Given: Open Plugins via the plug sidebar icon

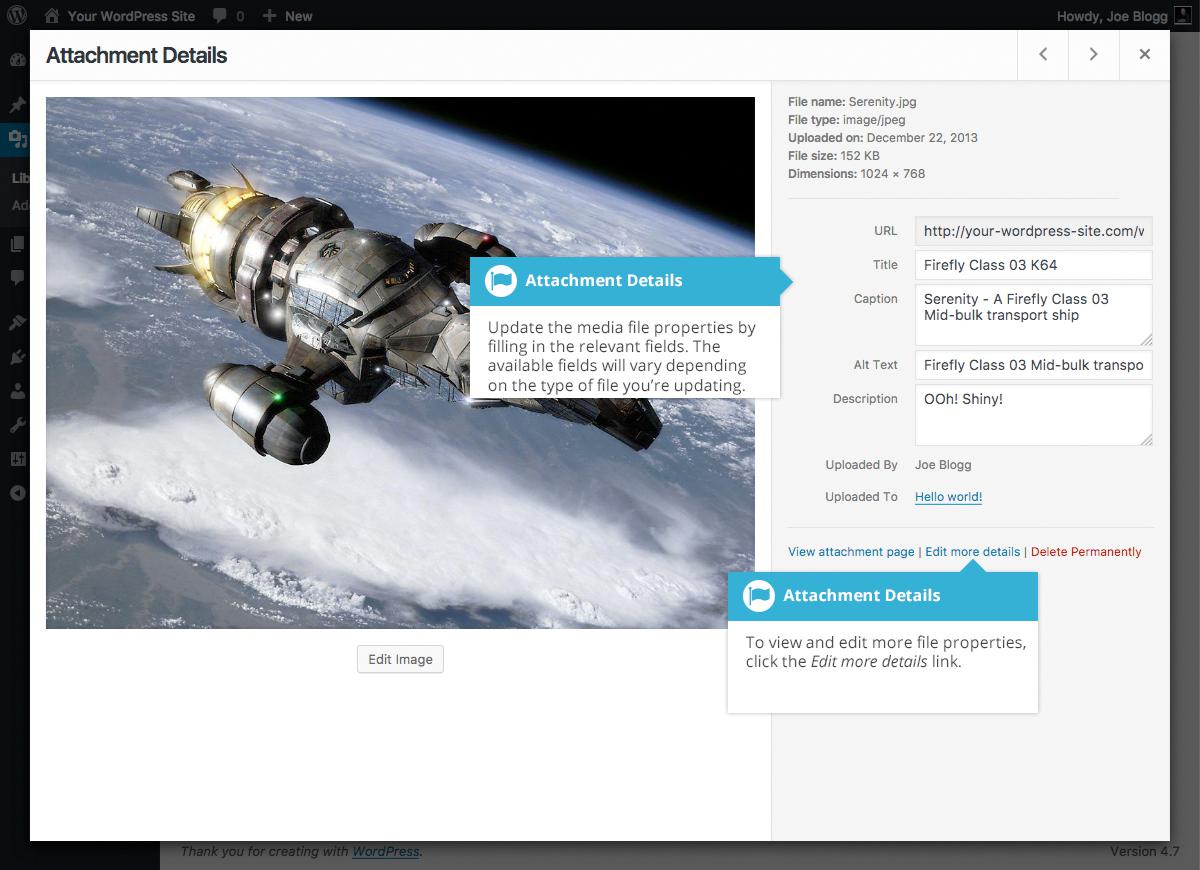Looking at the screenshot, I should (16, 356).
